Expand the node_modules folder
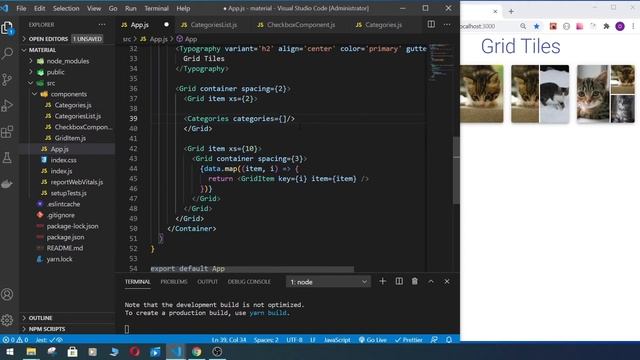Image resolution: width=640 pixels, height=360 pixels. 68,61
